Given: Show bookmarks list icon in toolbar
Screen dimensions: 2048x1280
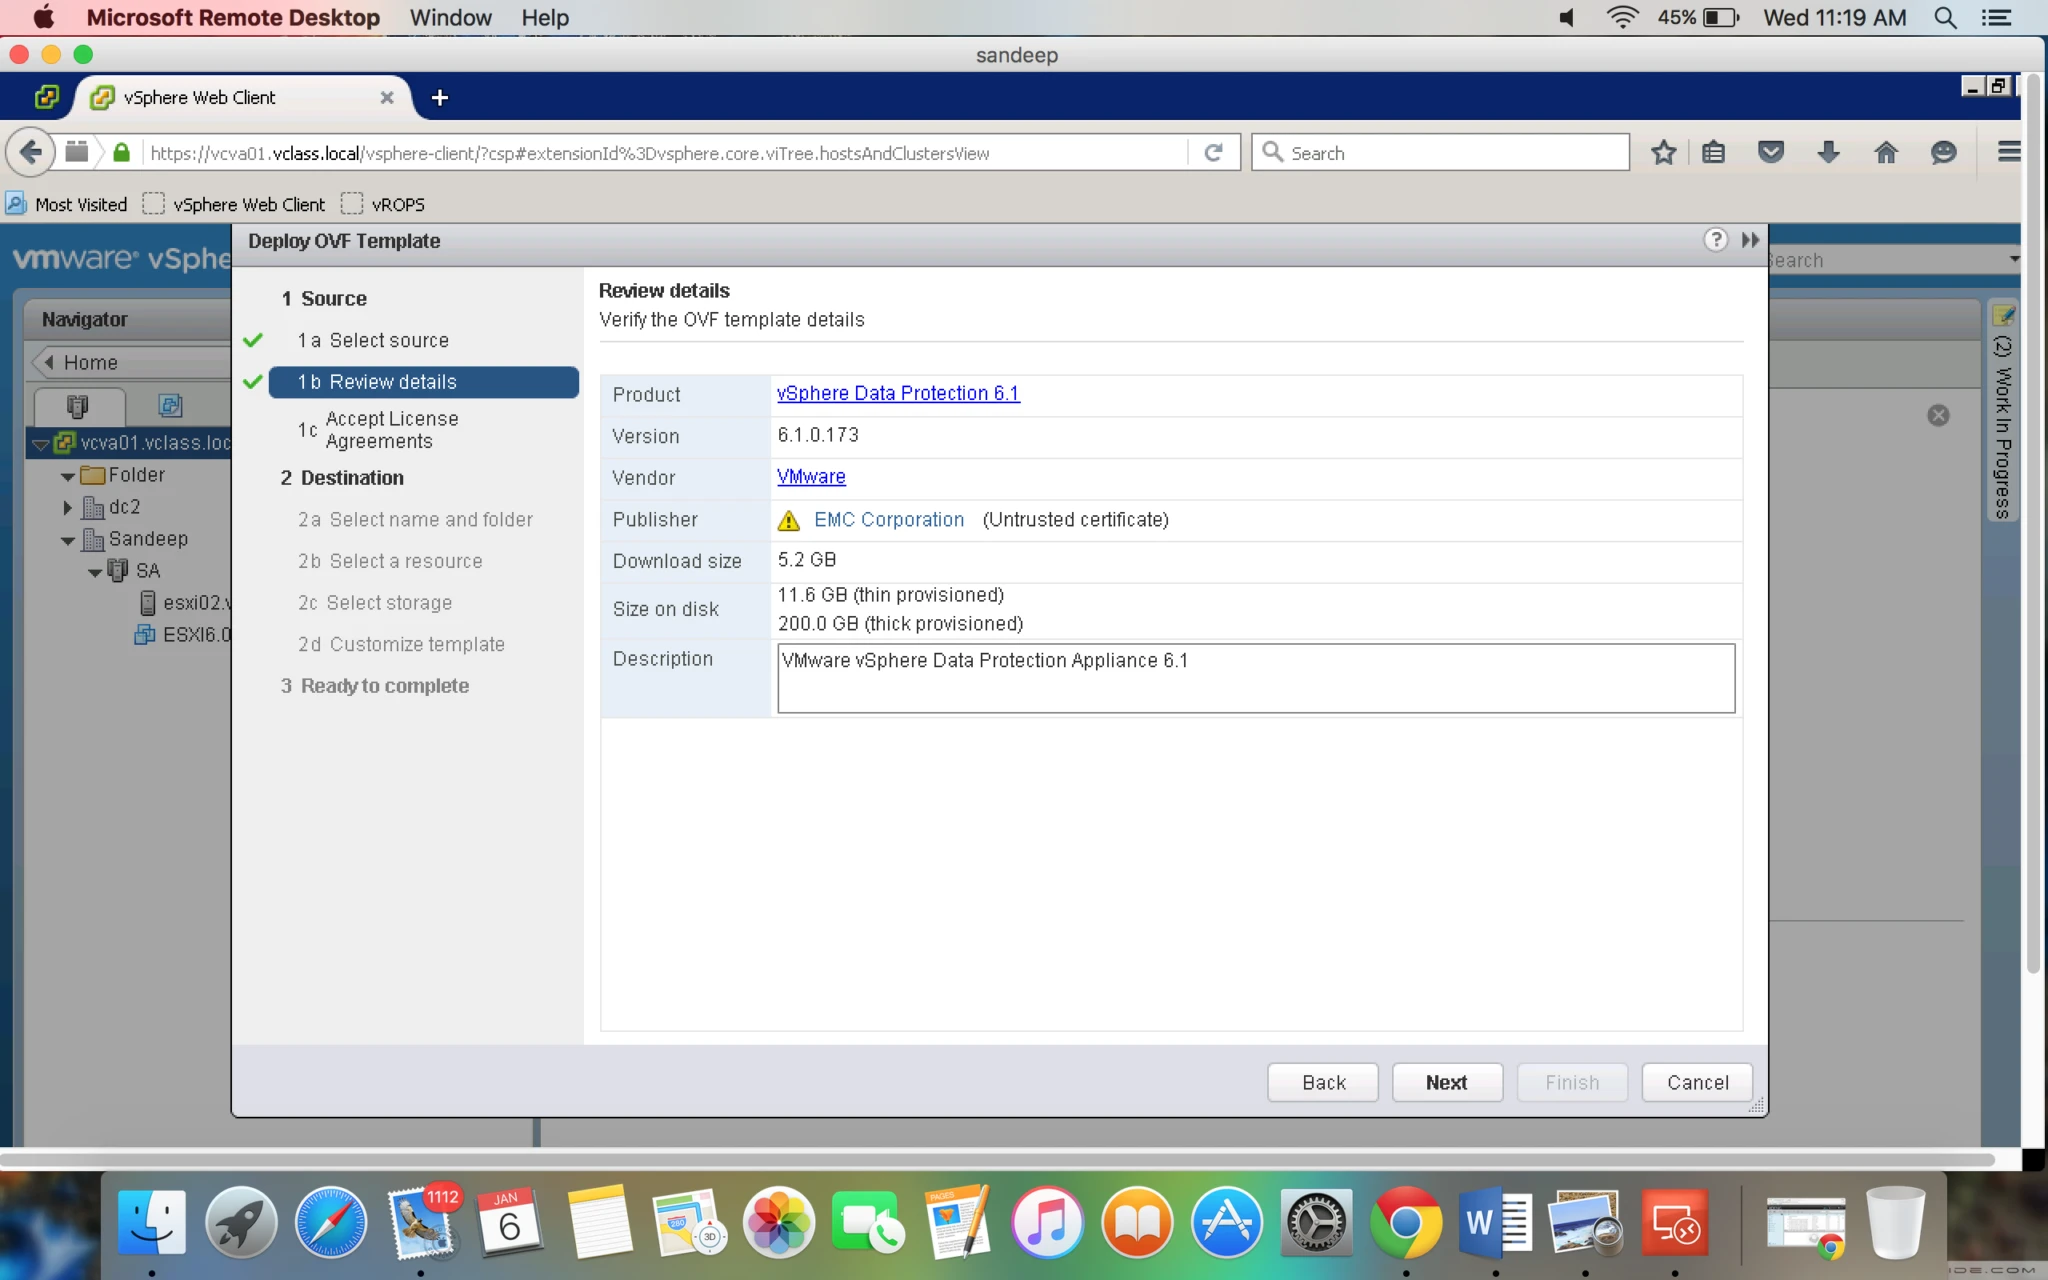Looking at the screenshot, I should coord(1713,152).
